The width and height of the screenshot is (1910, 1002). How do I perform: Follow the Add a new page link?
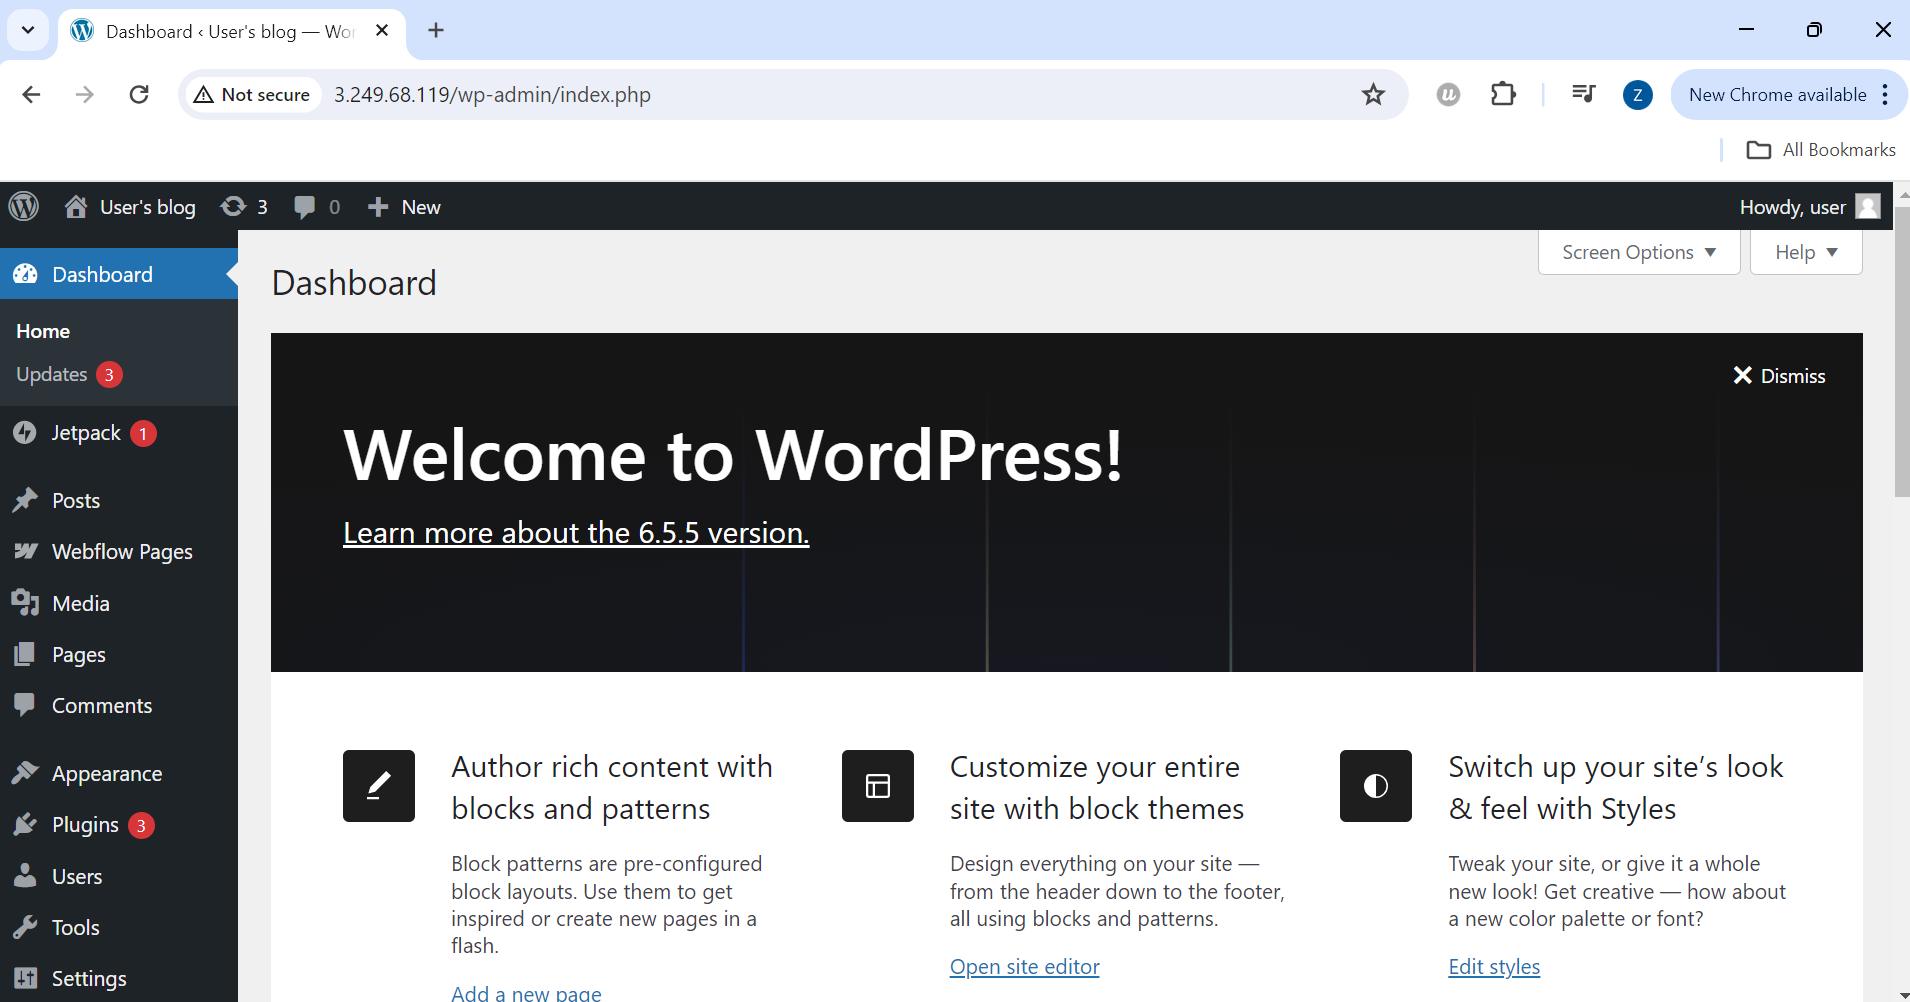[526, 993]
